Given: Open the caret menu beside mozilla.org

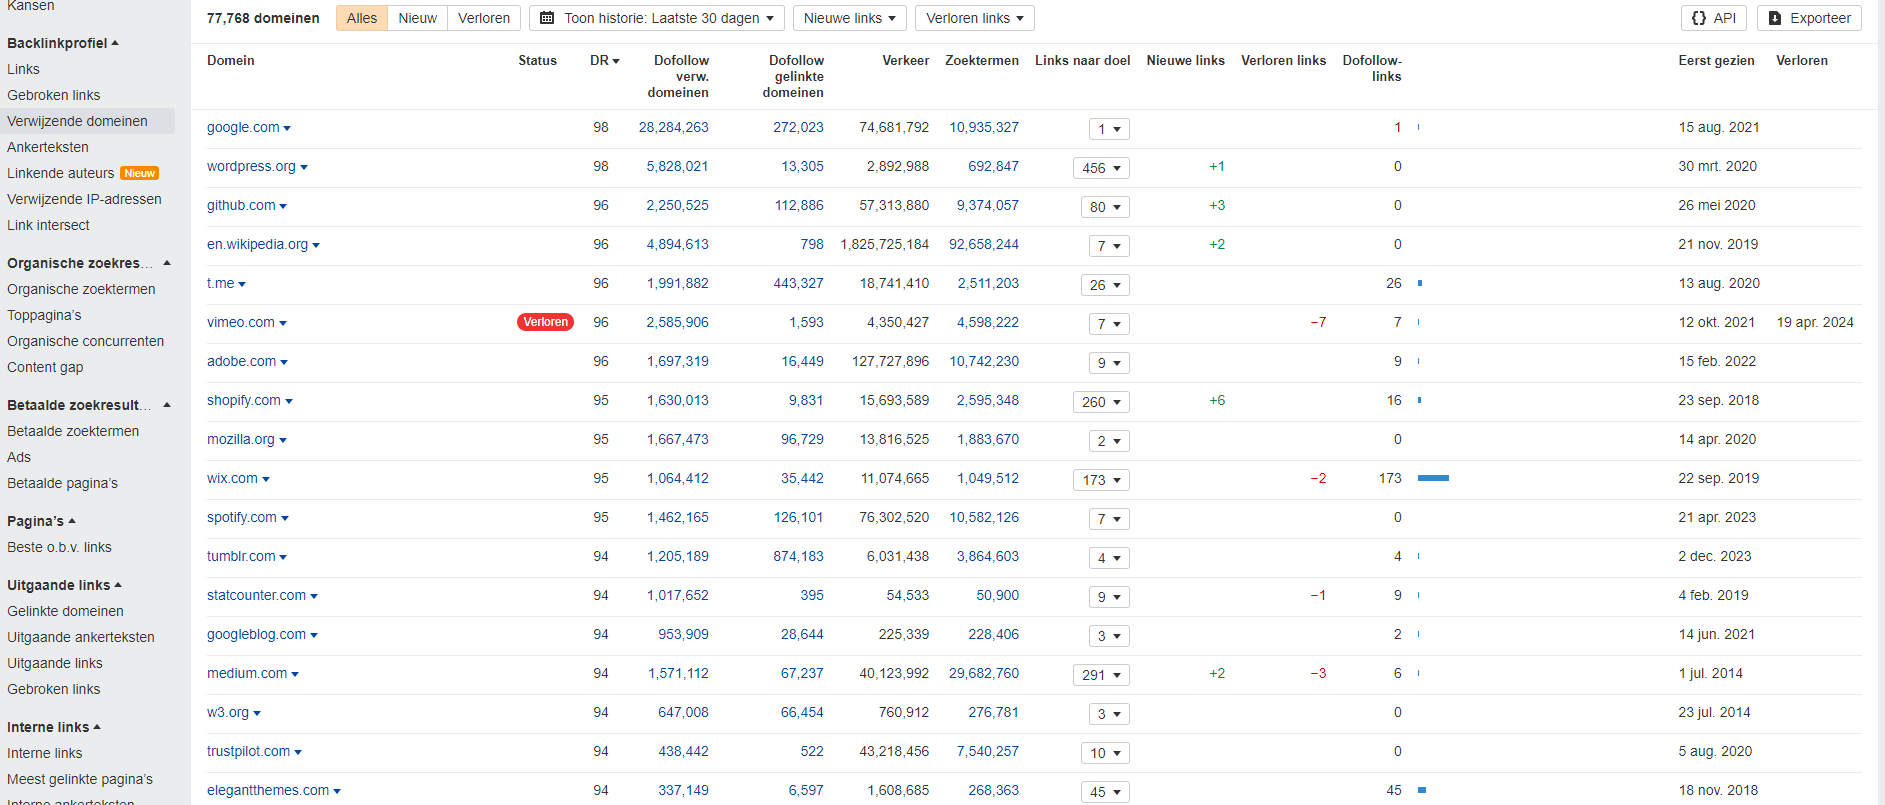Looking at the screenshot, I should [283, 440].
